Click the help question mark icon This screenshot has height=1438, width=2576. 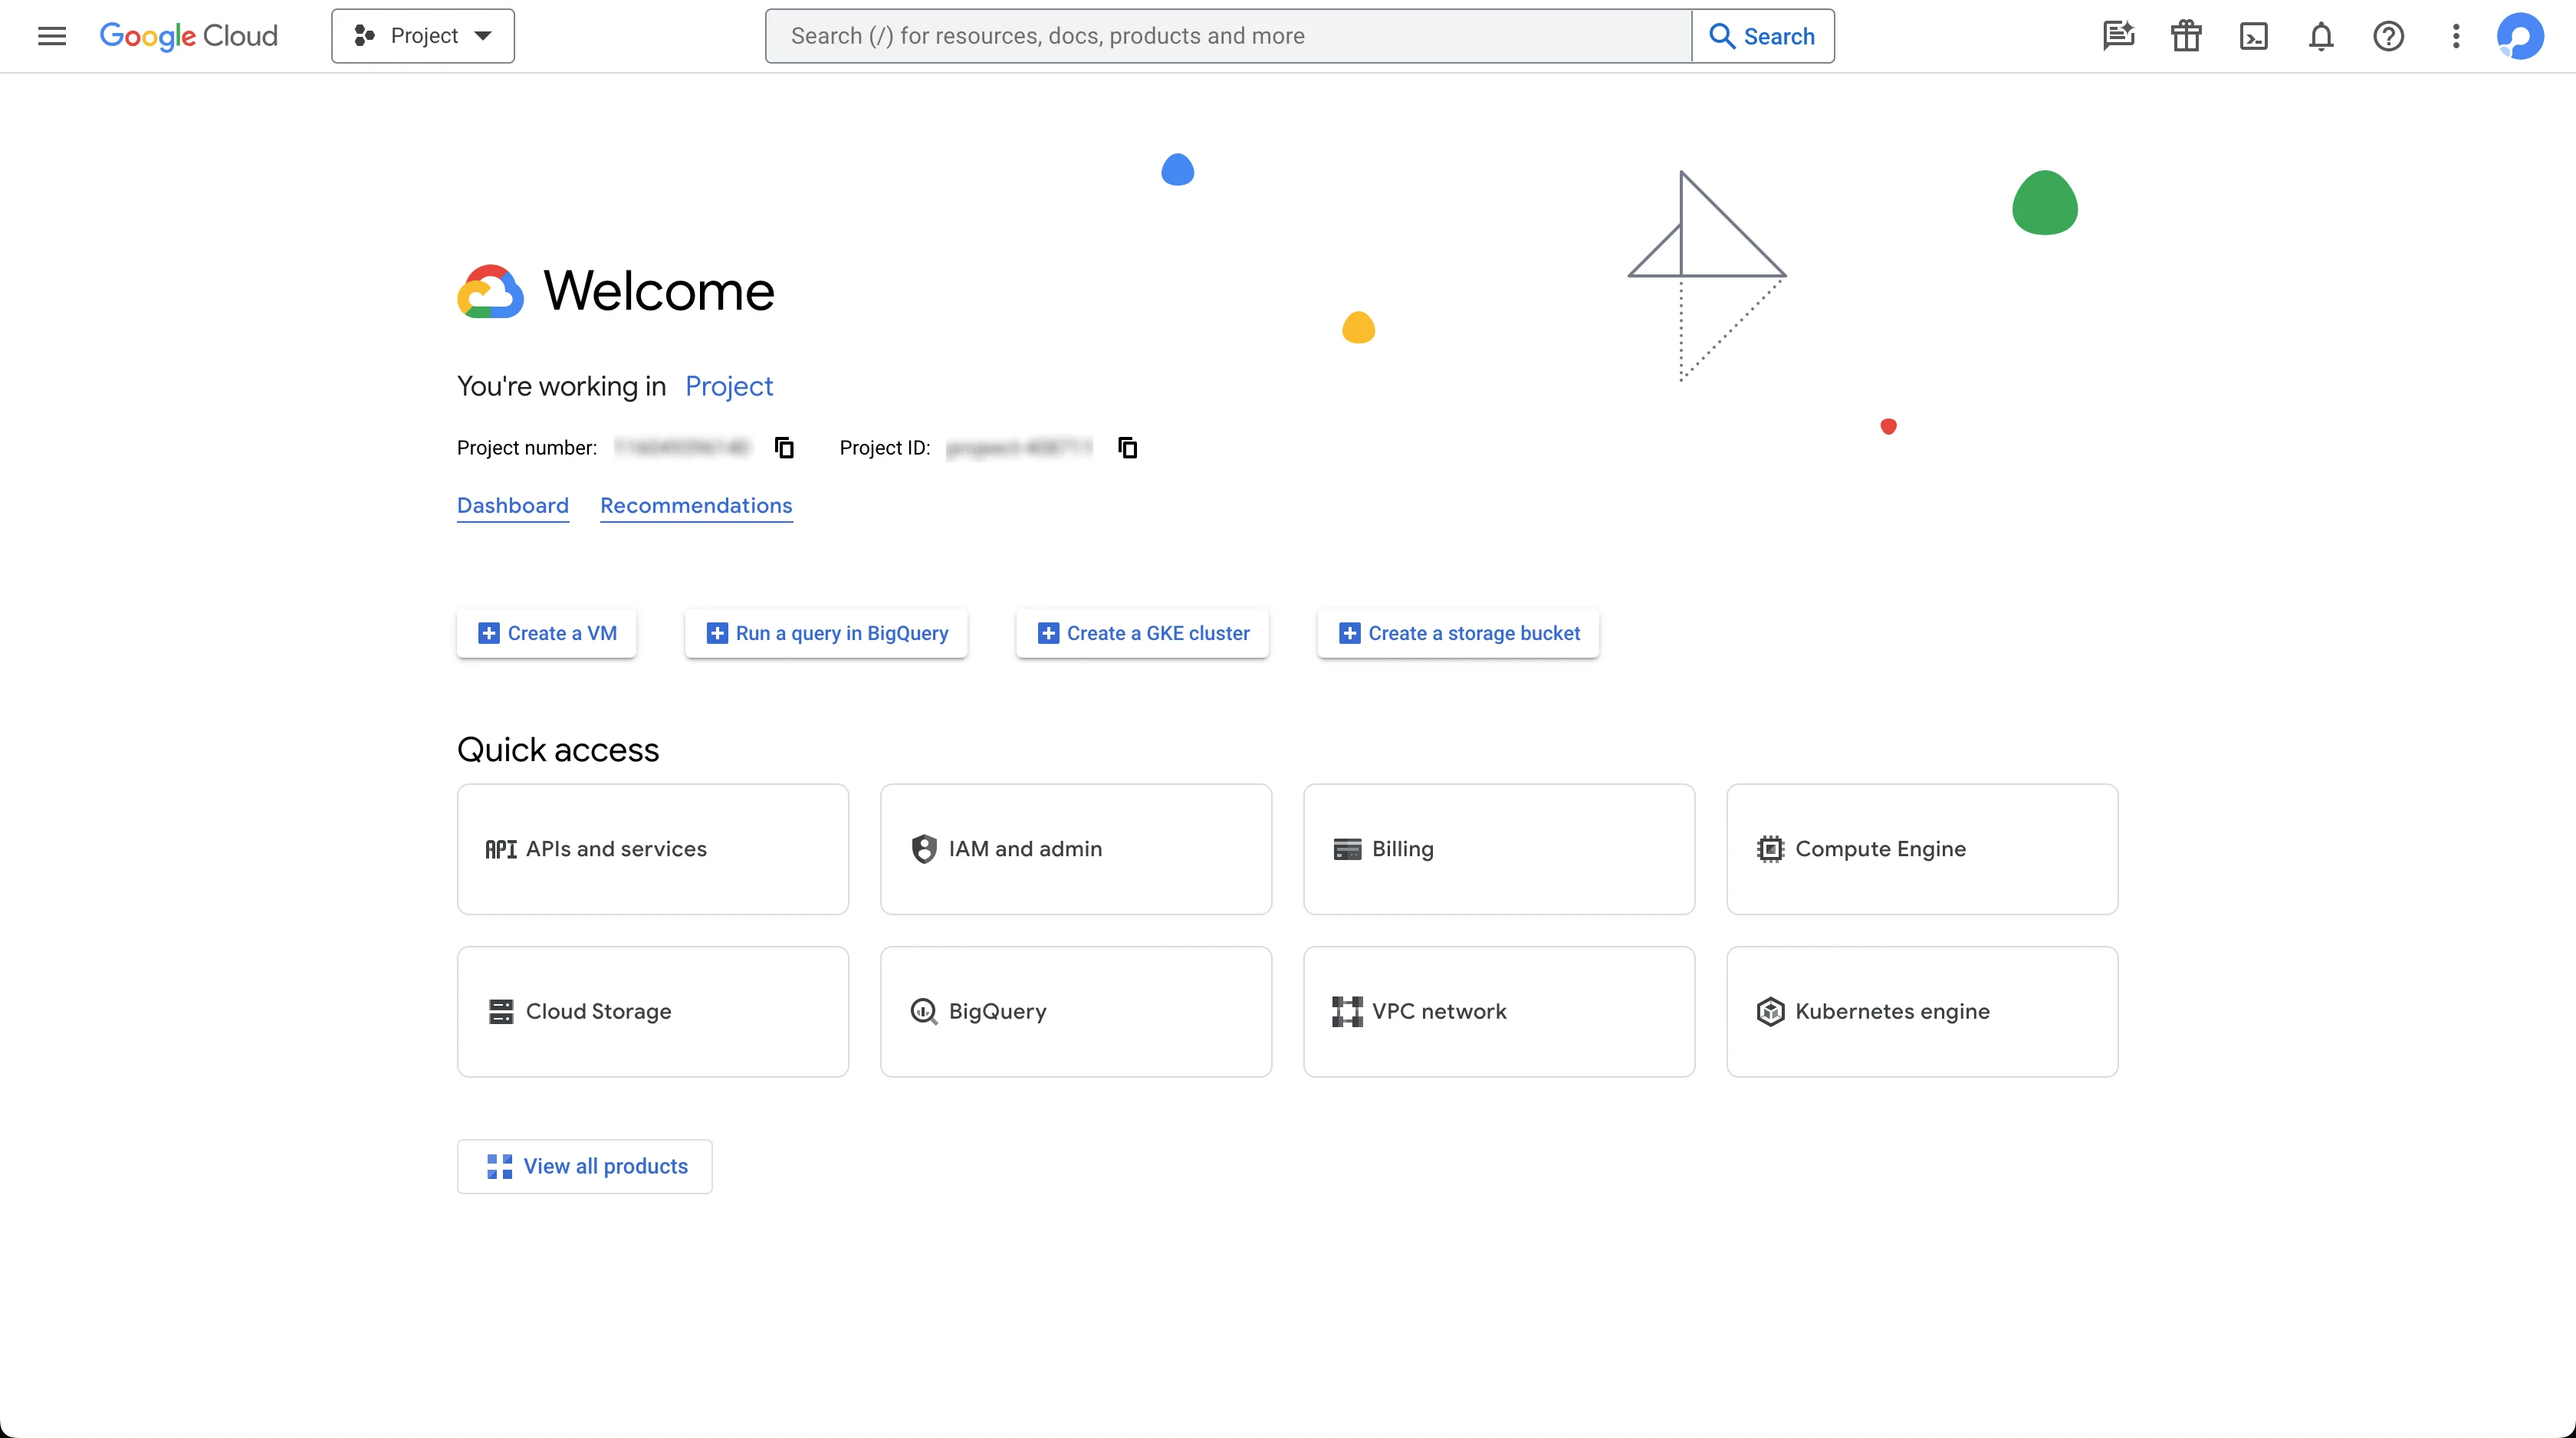point(2388,36)
